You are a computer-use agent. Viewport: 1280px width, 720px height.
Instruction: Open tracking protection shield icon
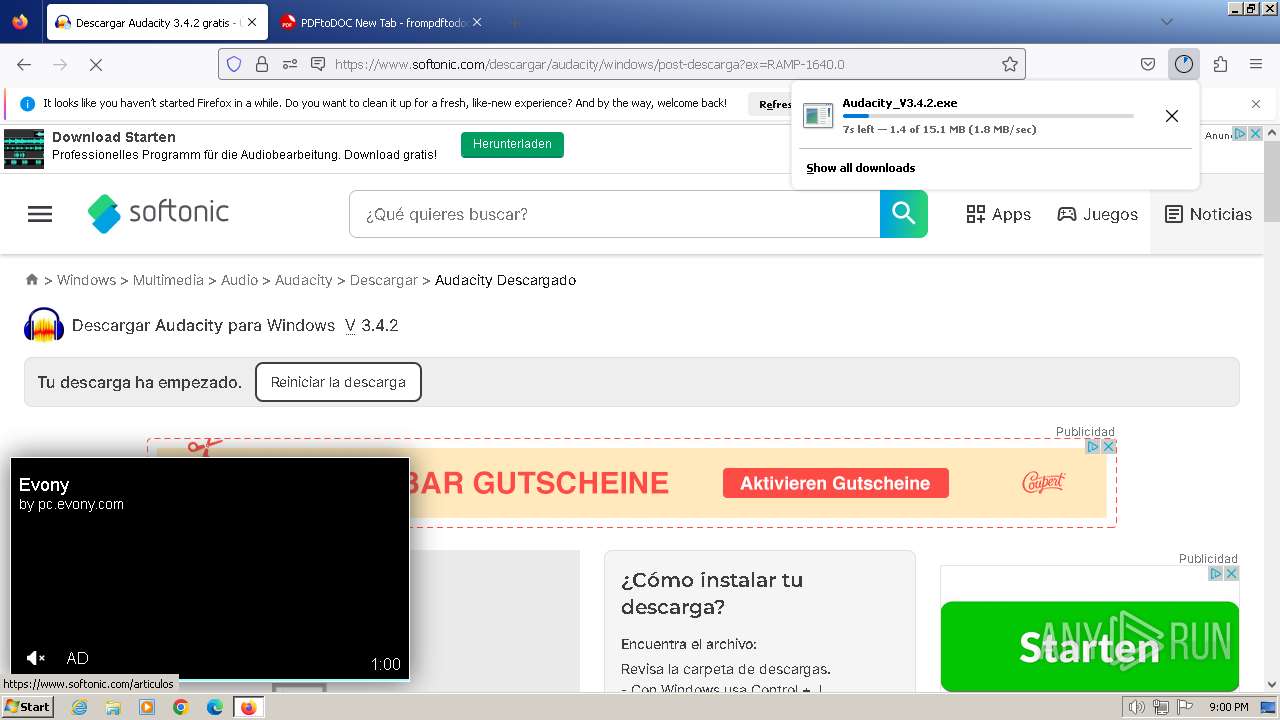point(234,64)
